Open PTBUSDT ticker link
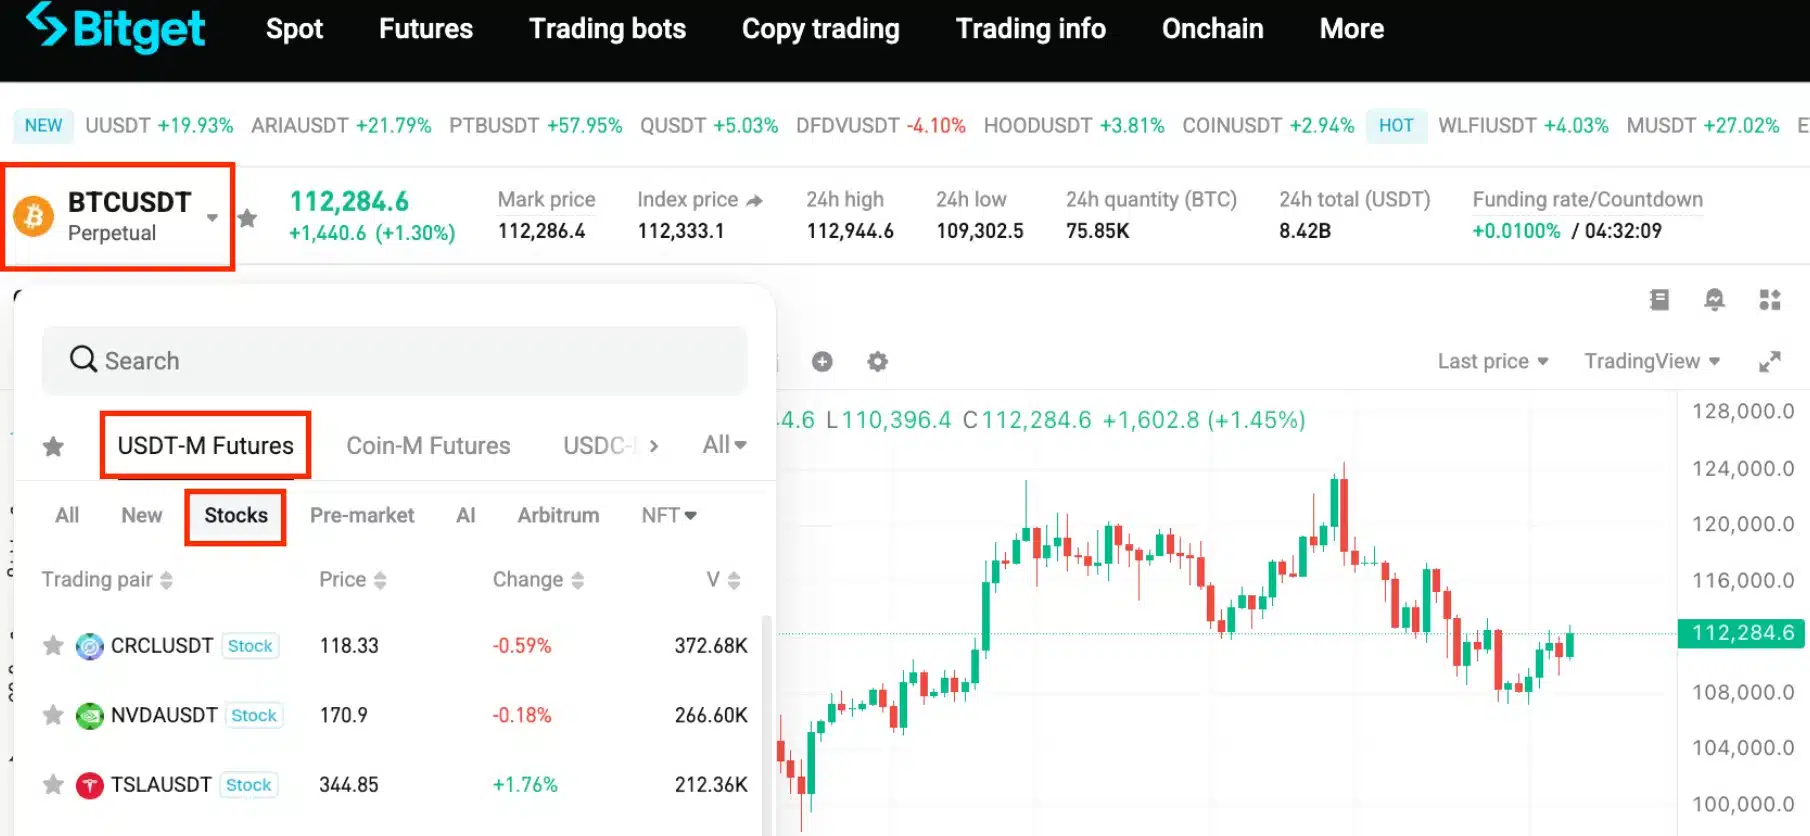The width and height of the screenshot is (1810, 836). [x=535, y=126]
